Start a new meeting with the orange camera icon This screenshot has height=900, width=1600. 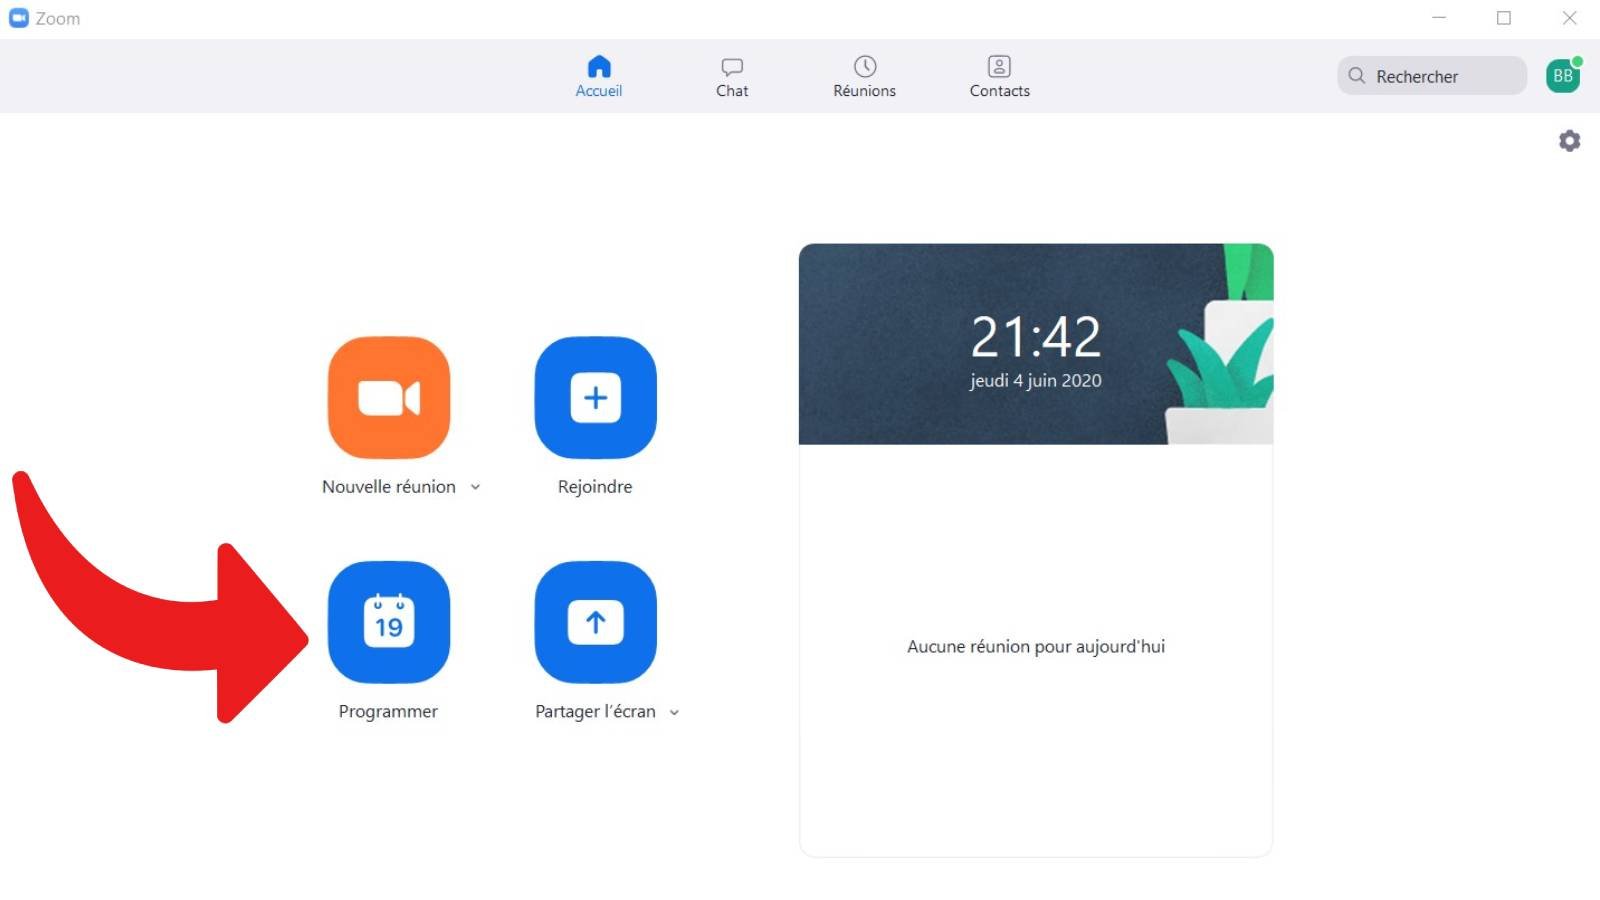coord(389,398)
